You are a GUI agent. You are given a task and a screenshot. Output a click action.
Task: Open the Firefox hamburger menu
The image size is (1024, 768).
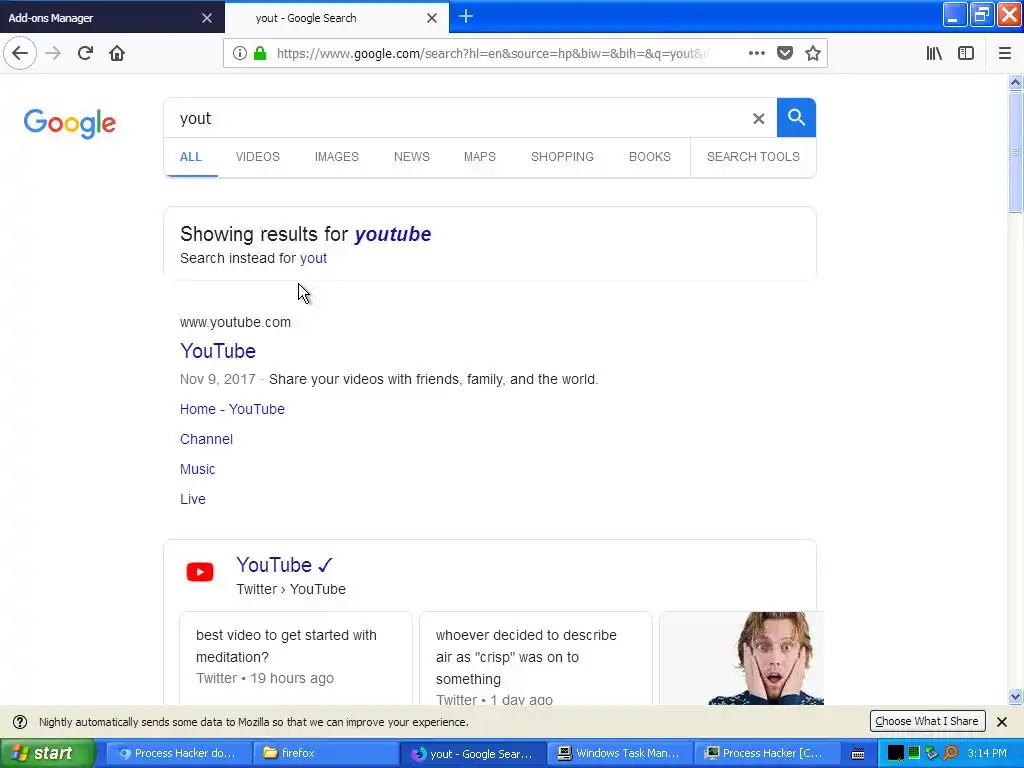(1004, 53)
